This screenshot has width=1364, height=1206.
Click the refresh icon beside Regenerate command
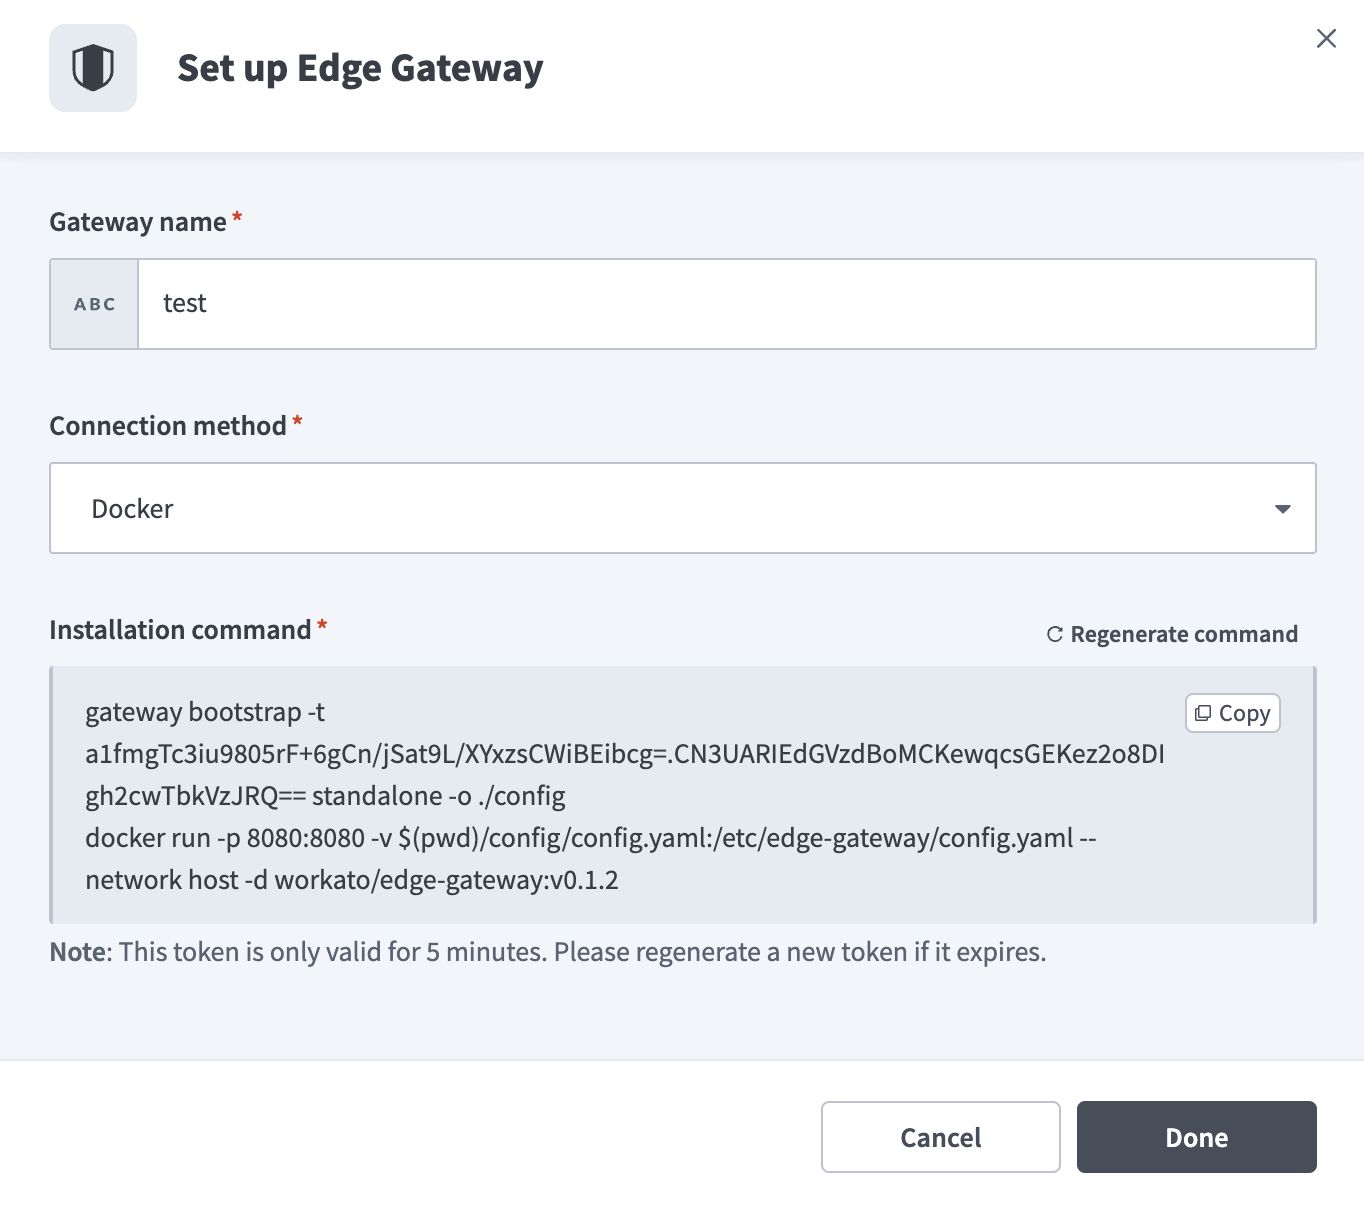[1054, 633]
